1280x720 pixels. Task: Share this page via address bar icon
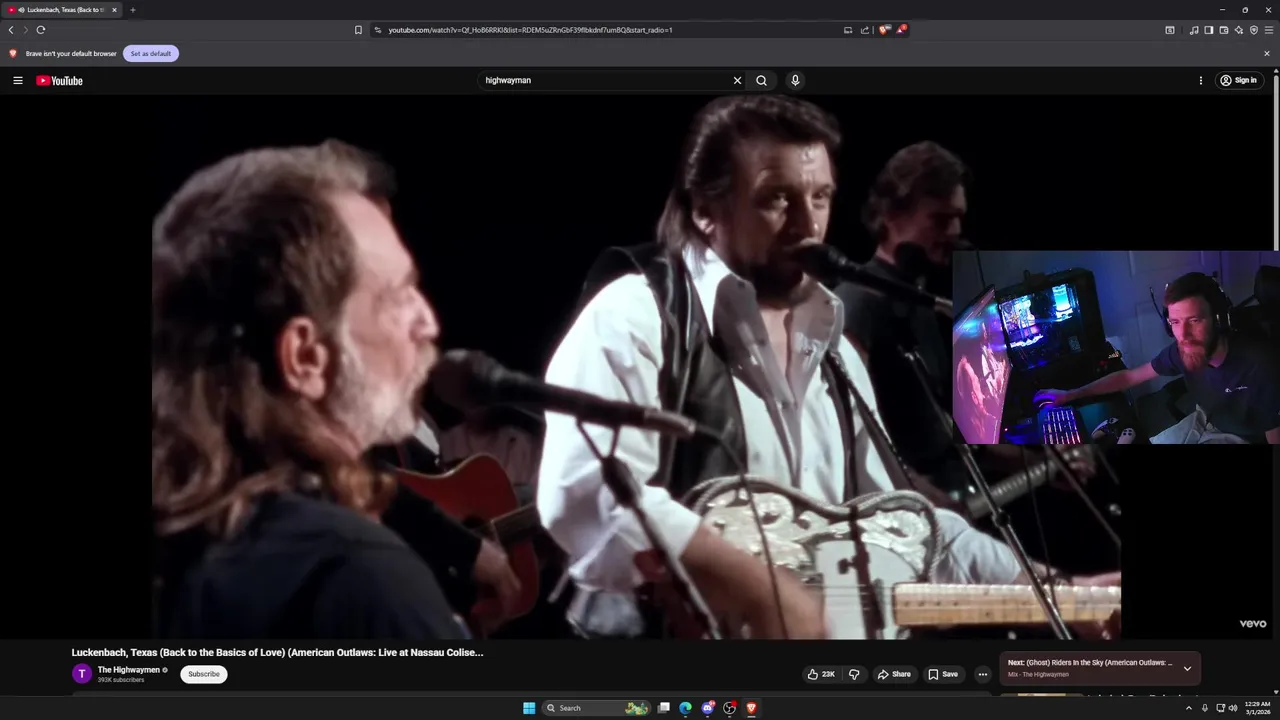pyautogui.click(x=865, y=30)
